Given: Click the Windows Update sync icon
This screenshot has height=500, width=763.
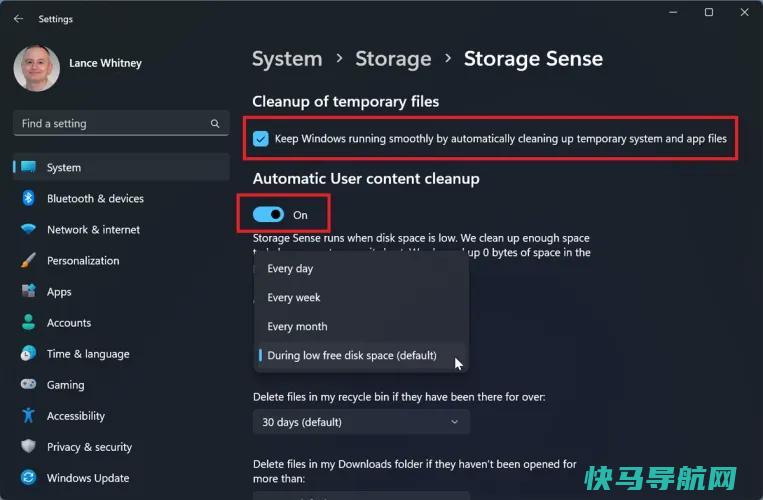Looking at the screenshot, I should [28, 478].
